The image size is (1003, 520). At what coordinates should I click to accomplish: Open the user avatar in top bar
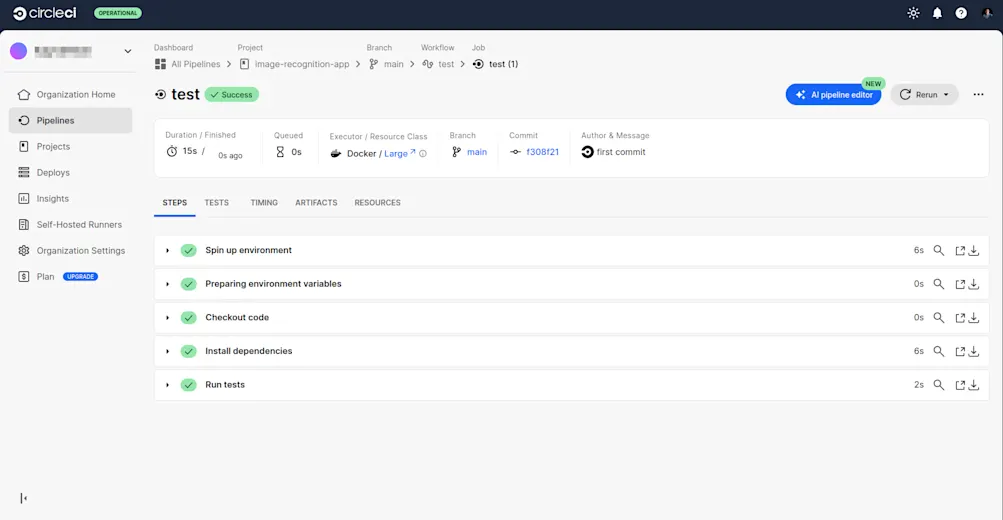point(987,13)
